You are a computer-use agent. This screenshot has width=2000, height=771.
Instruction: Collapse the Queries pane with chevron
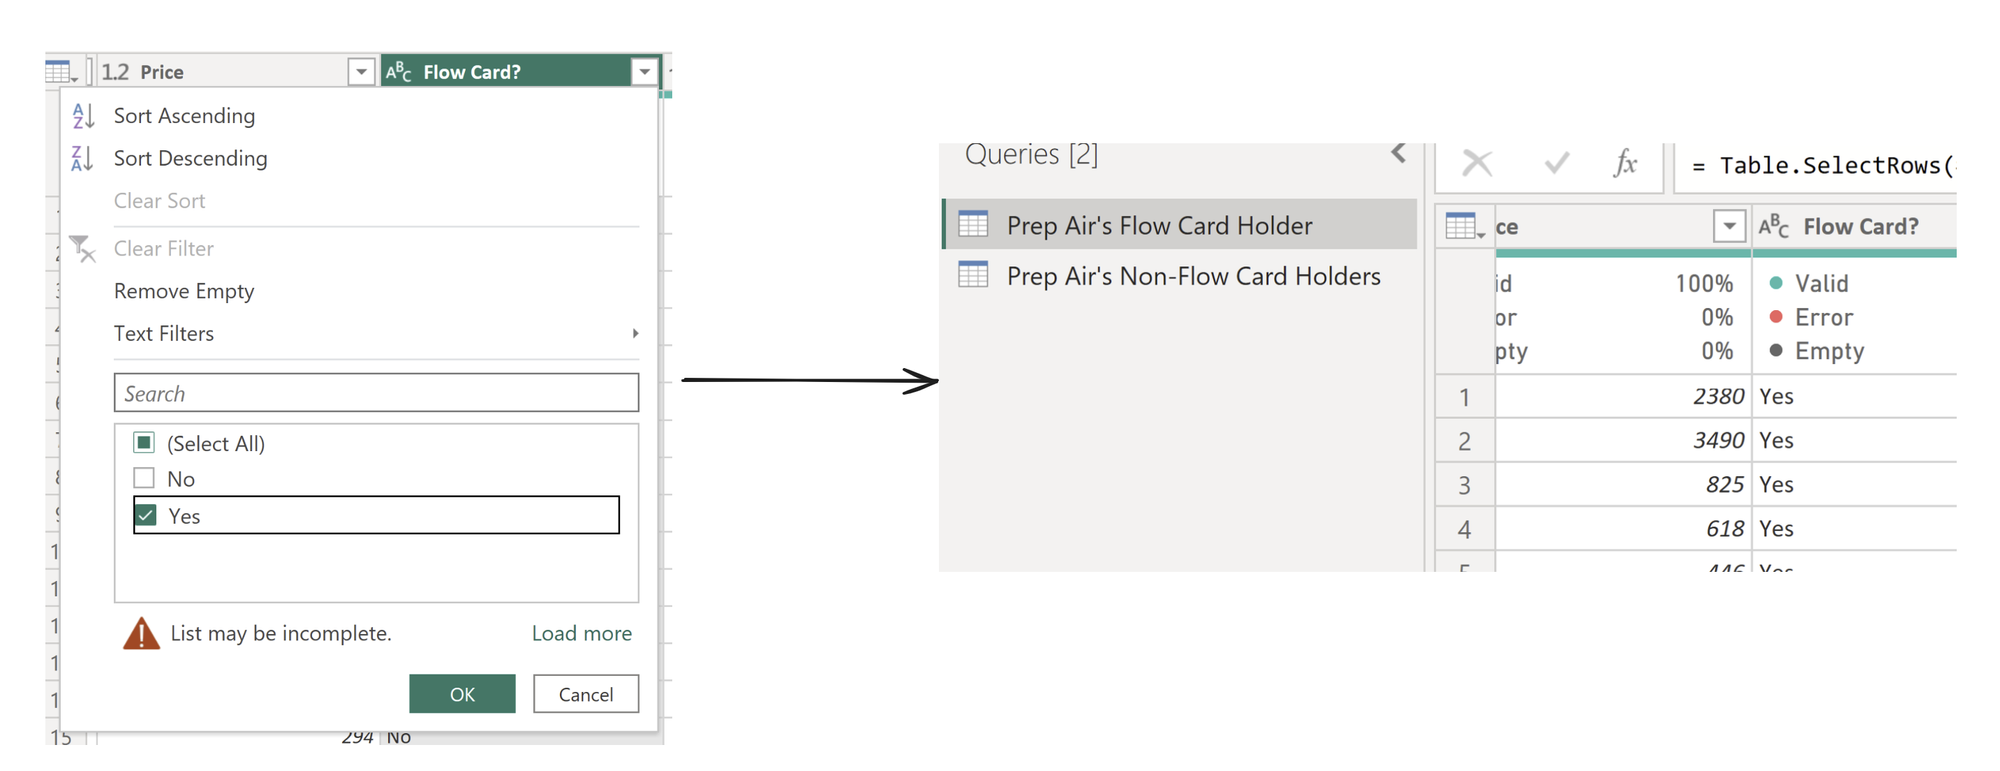[x=1398, y=153]
